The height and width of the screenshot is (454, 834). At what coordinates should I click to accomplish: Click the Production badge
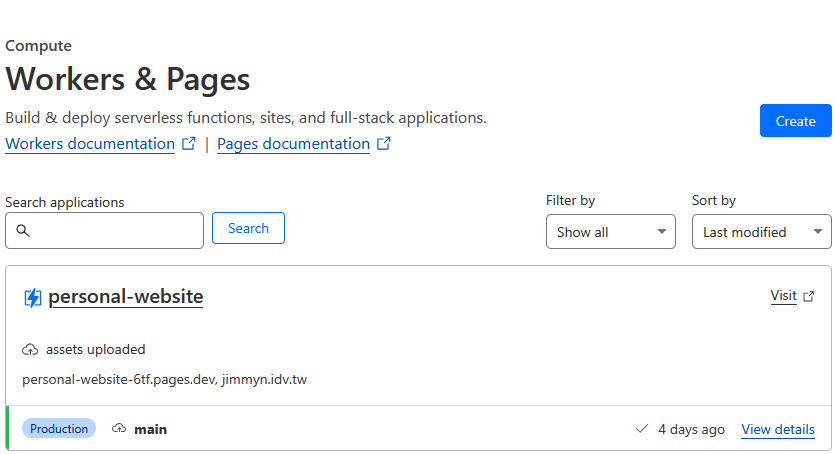pos(59,428)
